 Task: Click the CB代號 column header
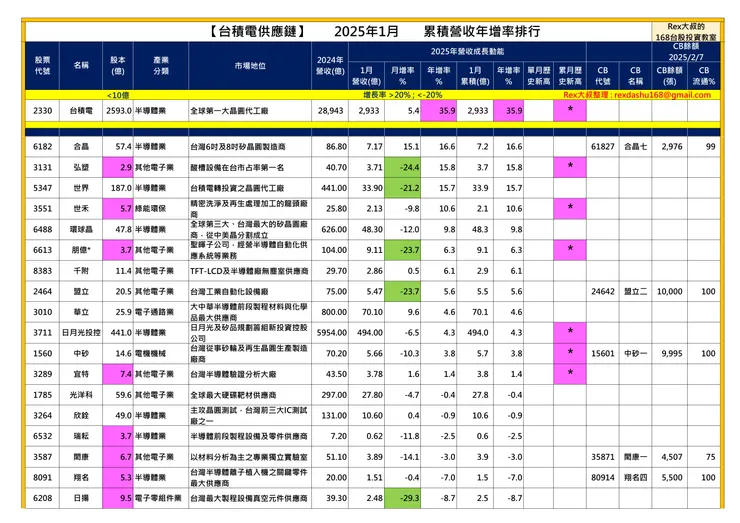tap(603, 76)
